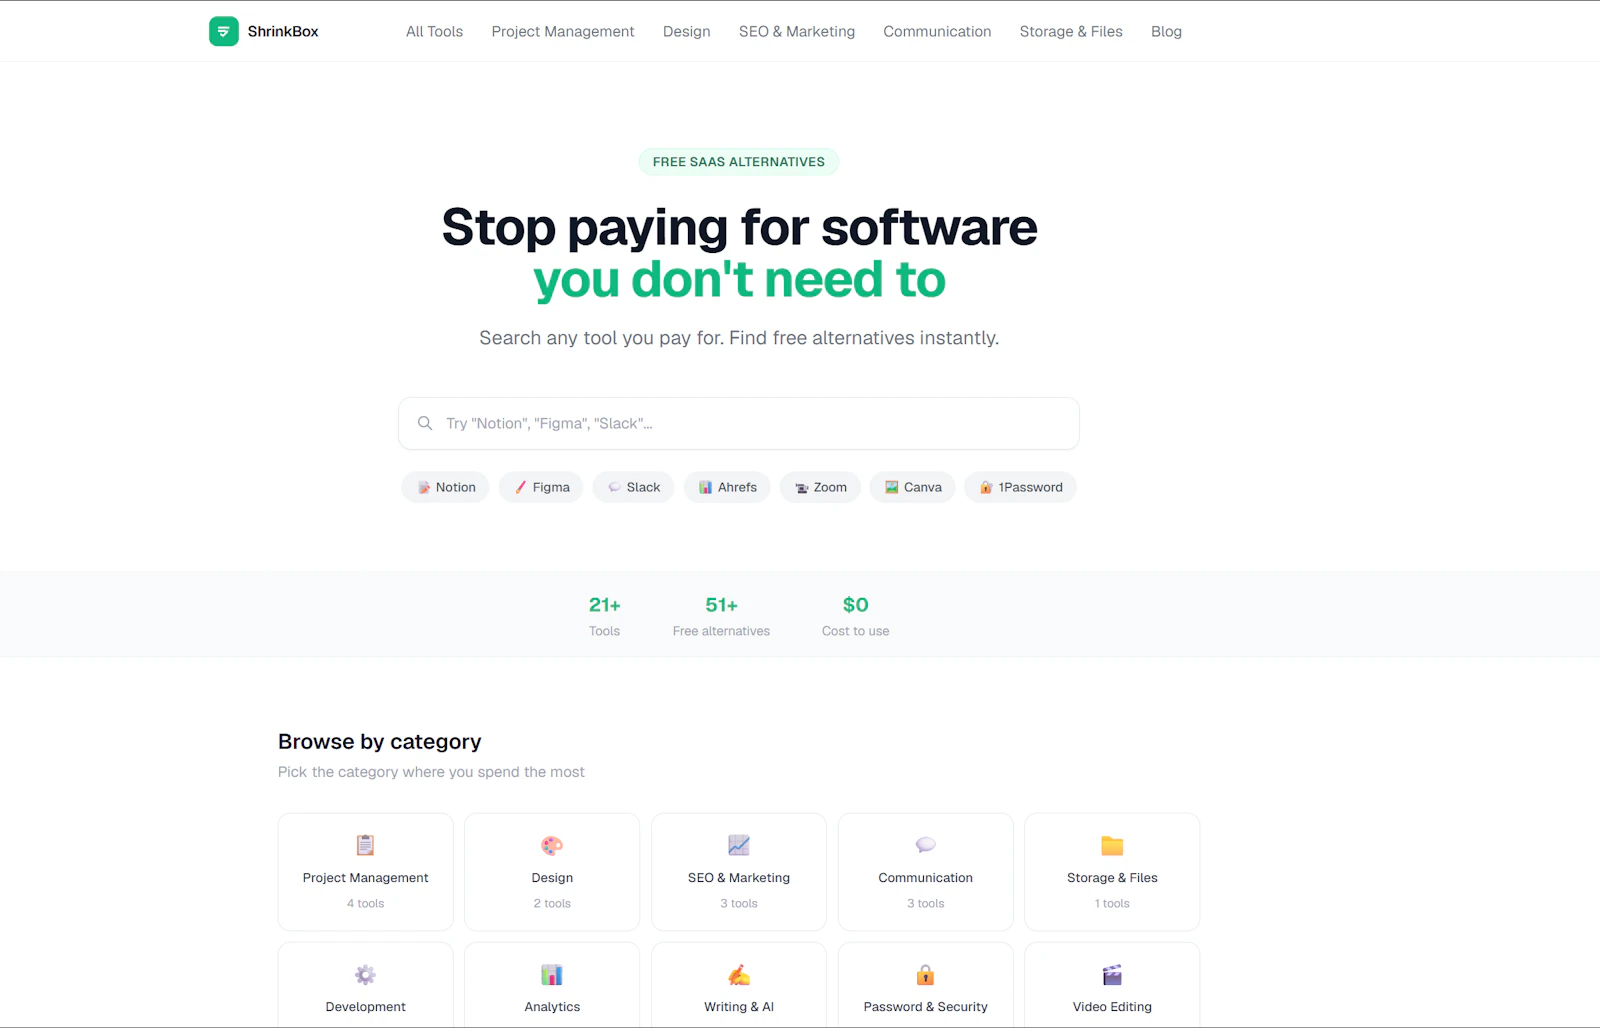Click the Development gear icon
The image size is (1600, 1028).
[366, 974]
